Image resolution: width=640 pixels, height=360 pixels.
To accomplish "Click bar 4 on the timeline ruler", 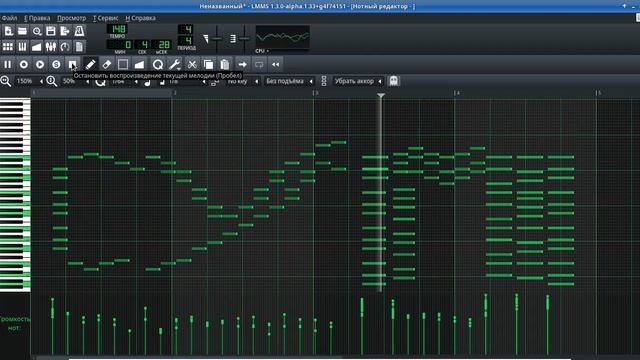I will 457,93.
